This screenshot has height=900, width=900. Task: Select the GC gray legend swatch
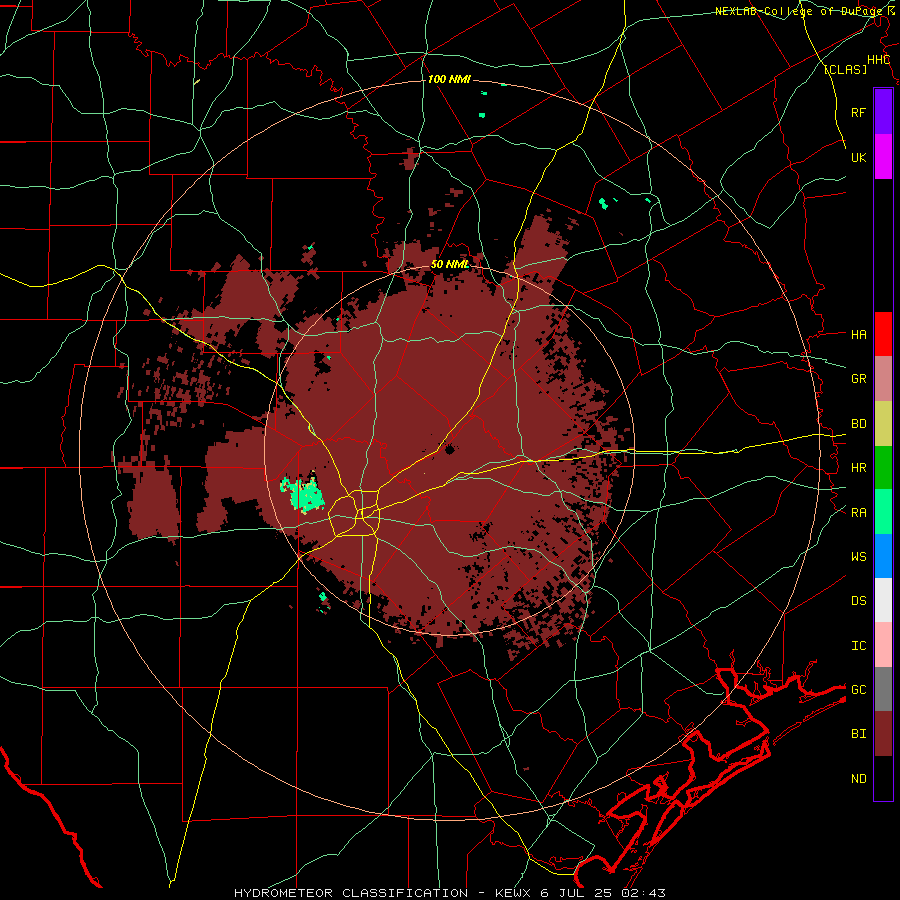[x=883, y=689]
